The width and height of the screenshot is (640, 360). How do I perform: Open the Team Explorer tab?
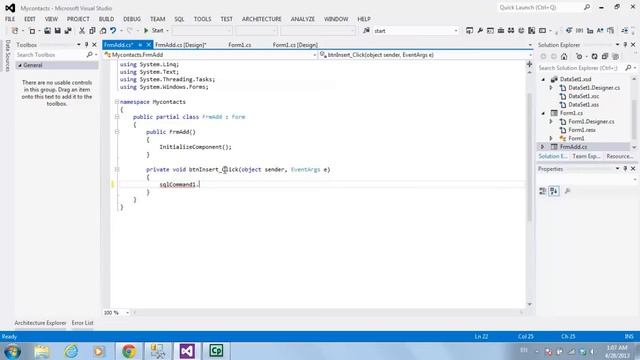[x=586, y=156]
